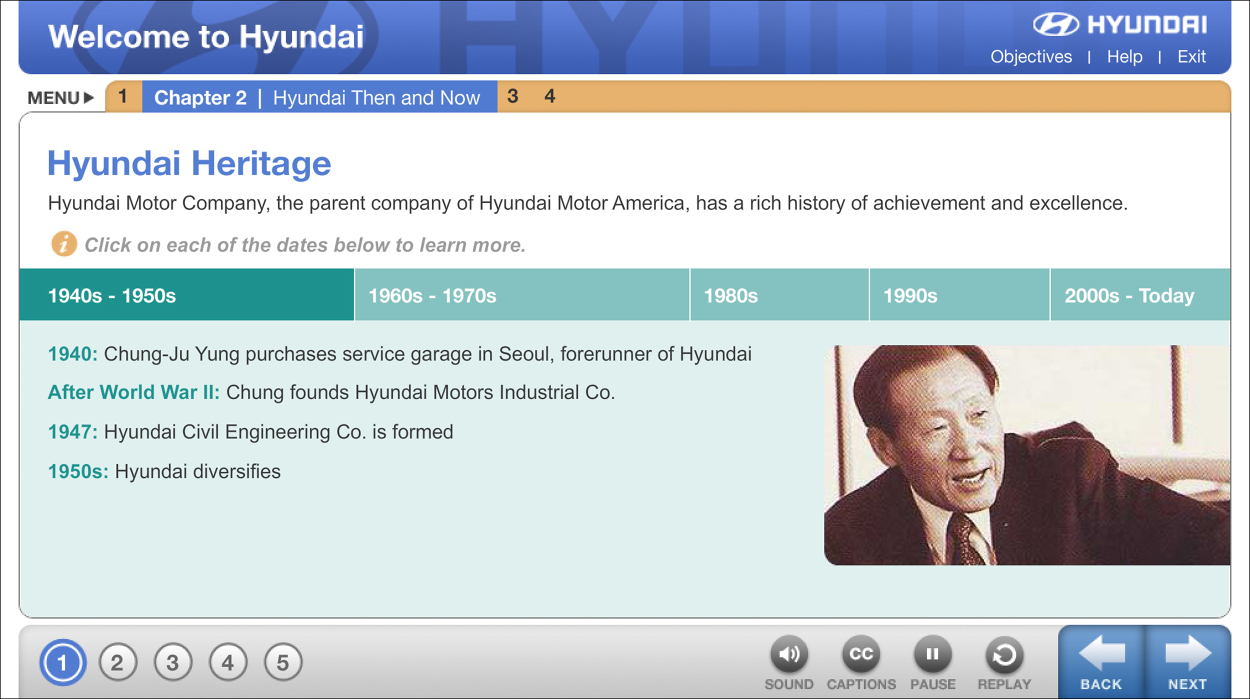Click the Exit link
1250x699 pixels.
[1191, 57]
